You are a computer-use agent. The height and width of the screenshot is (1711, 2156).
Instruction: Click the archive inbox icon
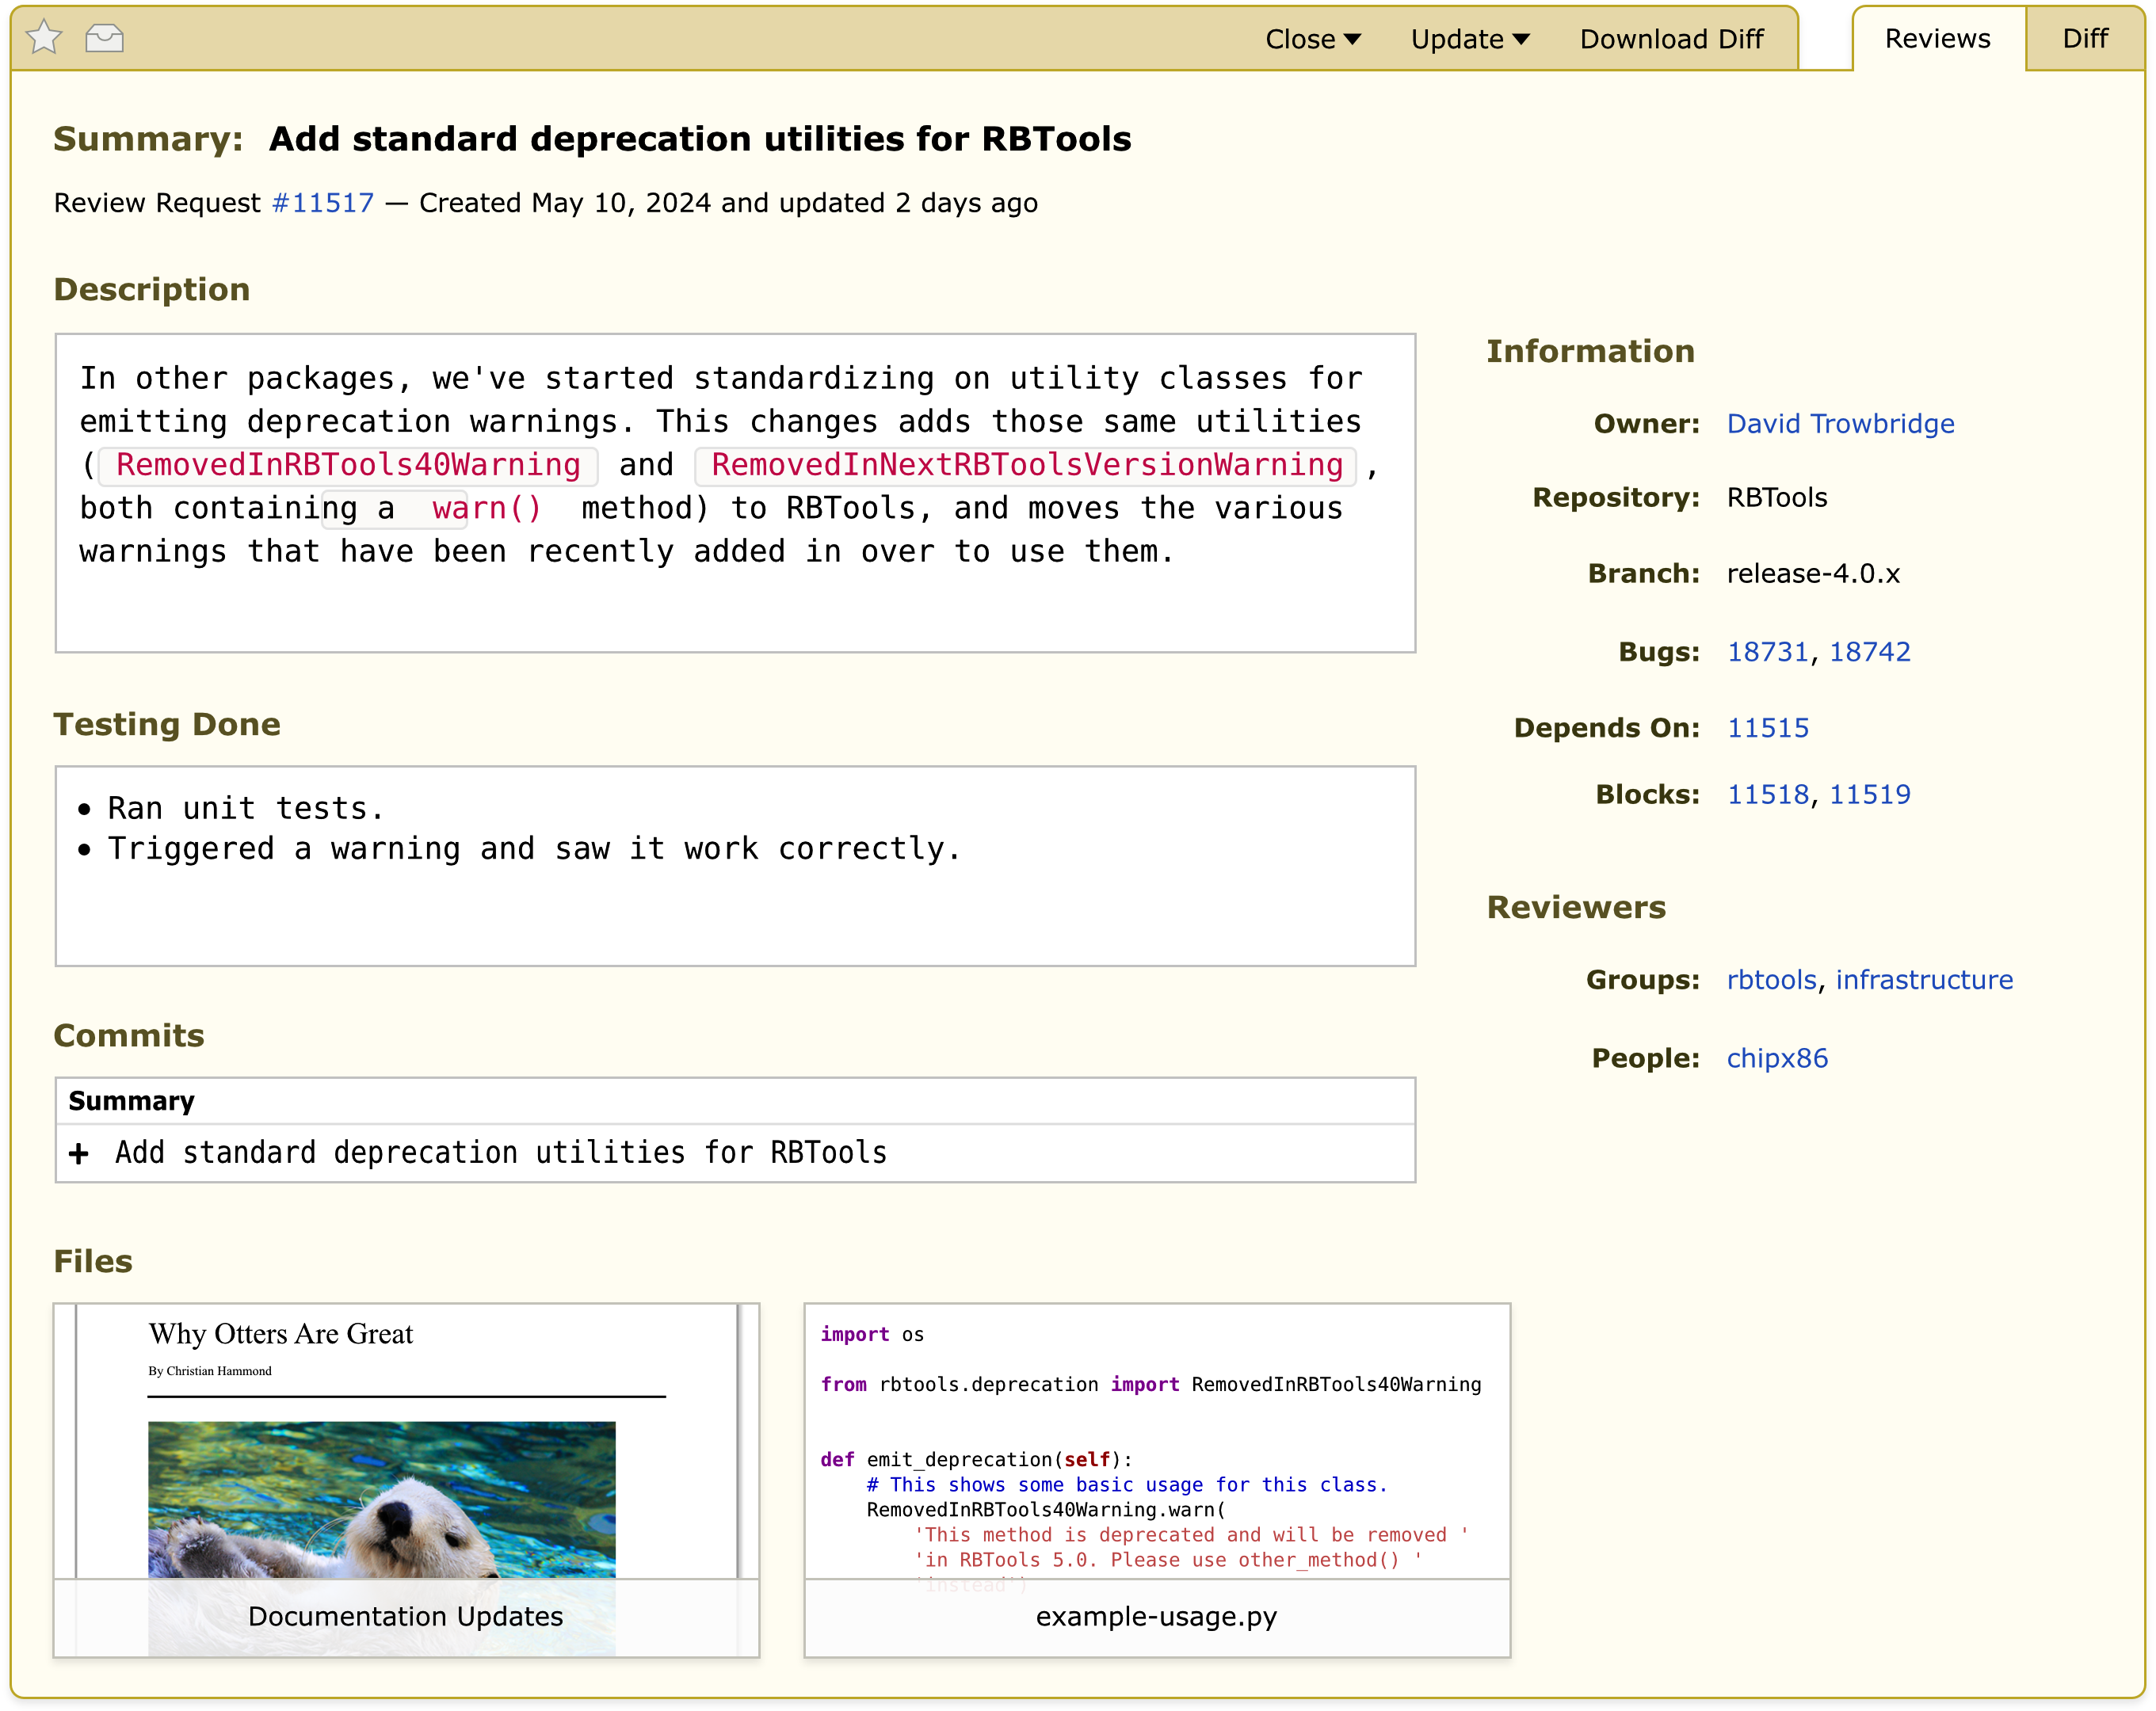[104, 38]
